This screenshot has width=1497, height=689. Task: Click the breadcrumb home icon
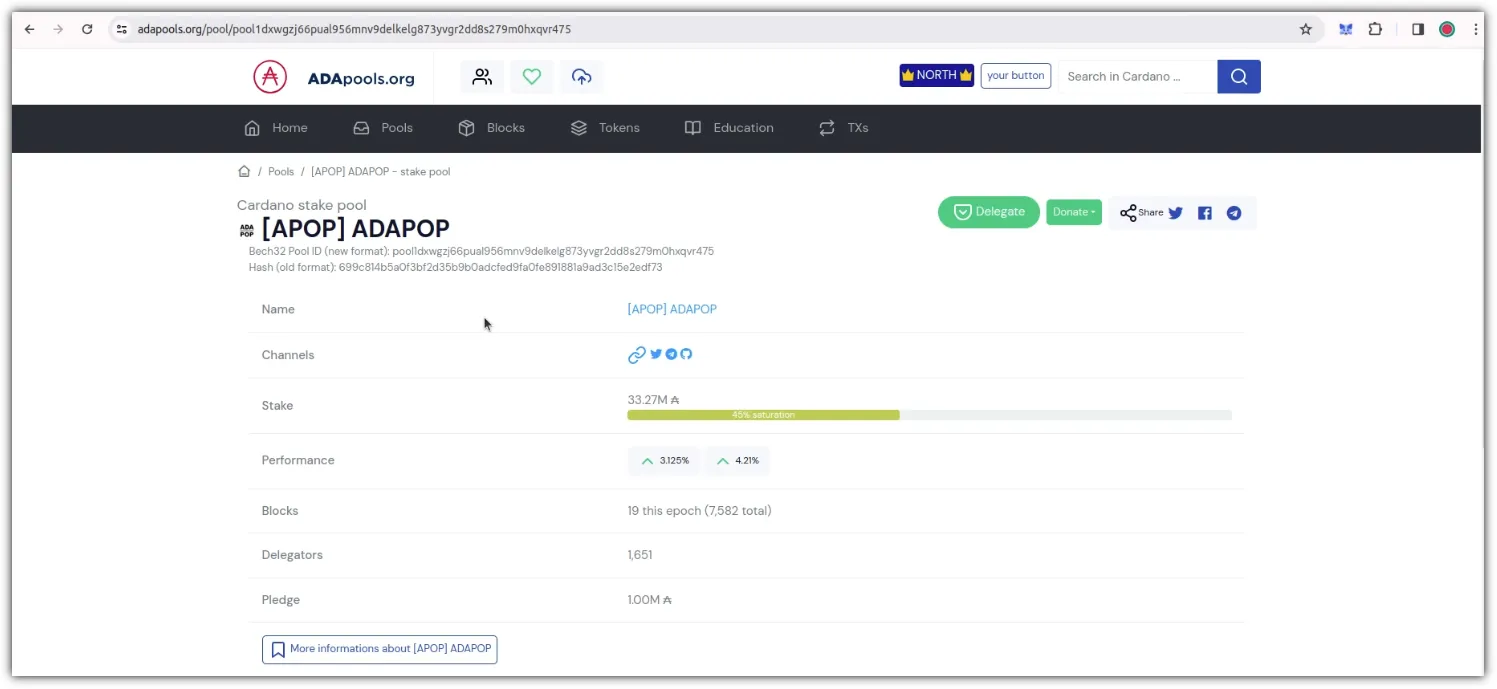[x=244, y=172]
